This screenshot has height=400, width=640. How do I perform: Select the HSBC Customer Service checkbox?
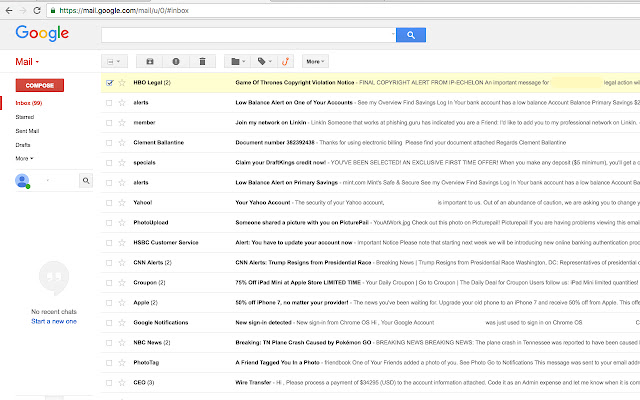109,243
